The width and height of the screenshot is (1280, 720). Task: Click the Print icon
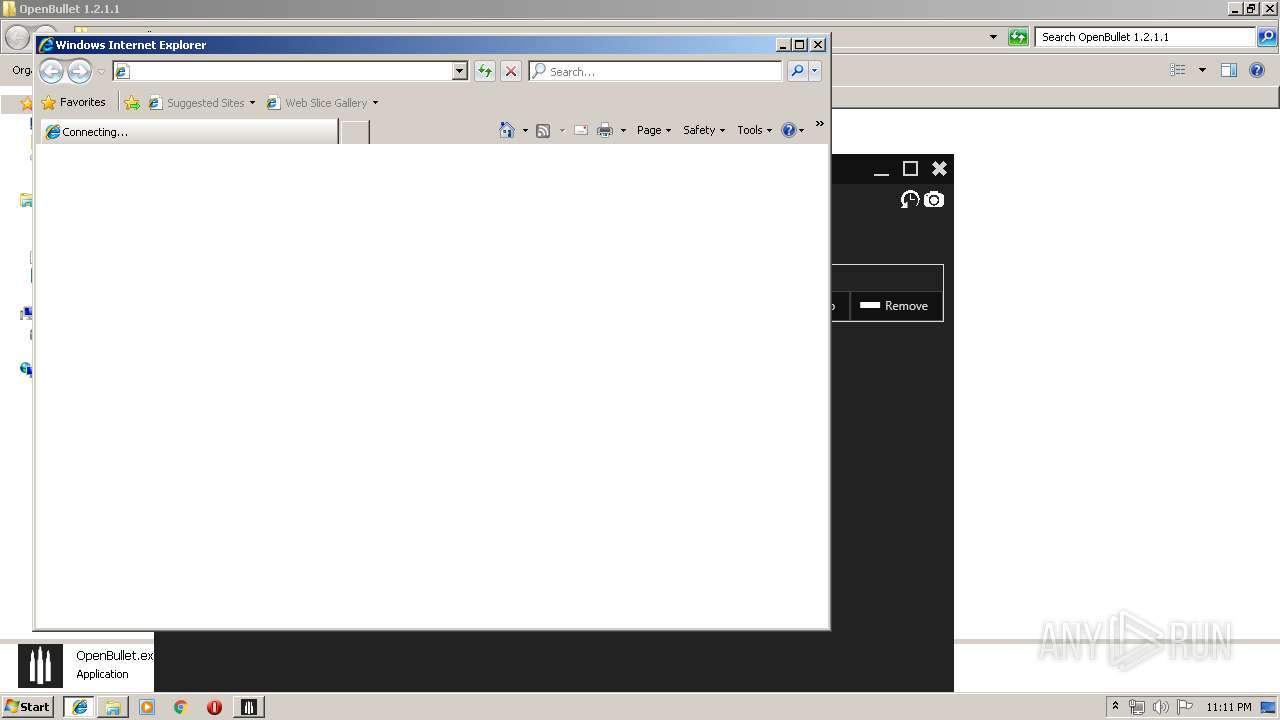[605, 130]
